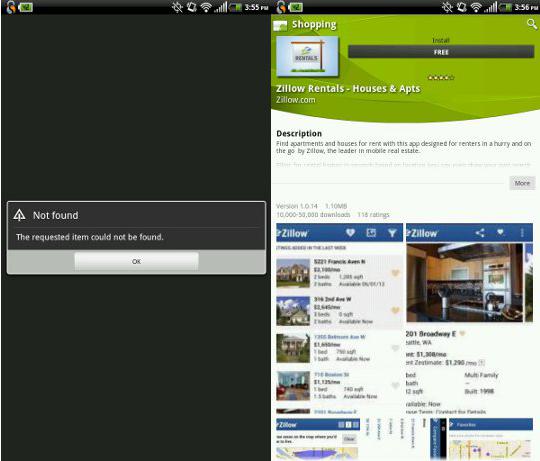Tap the map icon in first screenshot header
This screenshot has height=461, width=540.
click(371, 233)
